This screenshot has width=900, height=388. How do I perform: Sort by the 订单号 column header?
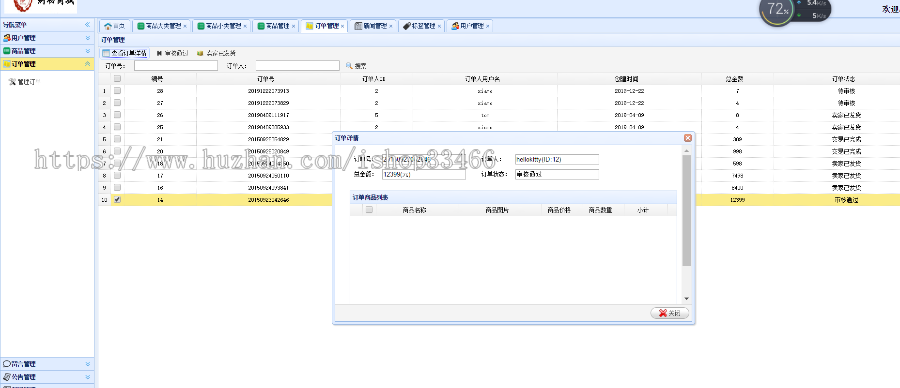point(268,79)
